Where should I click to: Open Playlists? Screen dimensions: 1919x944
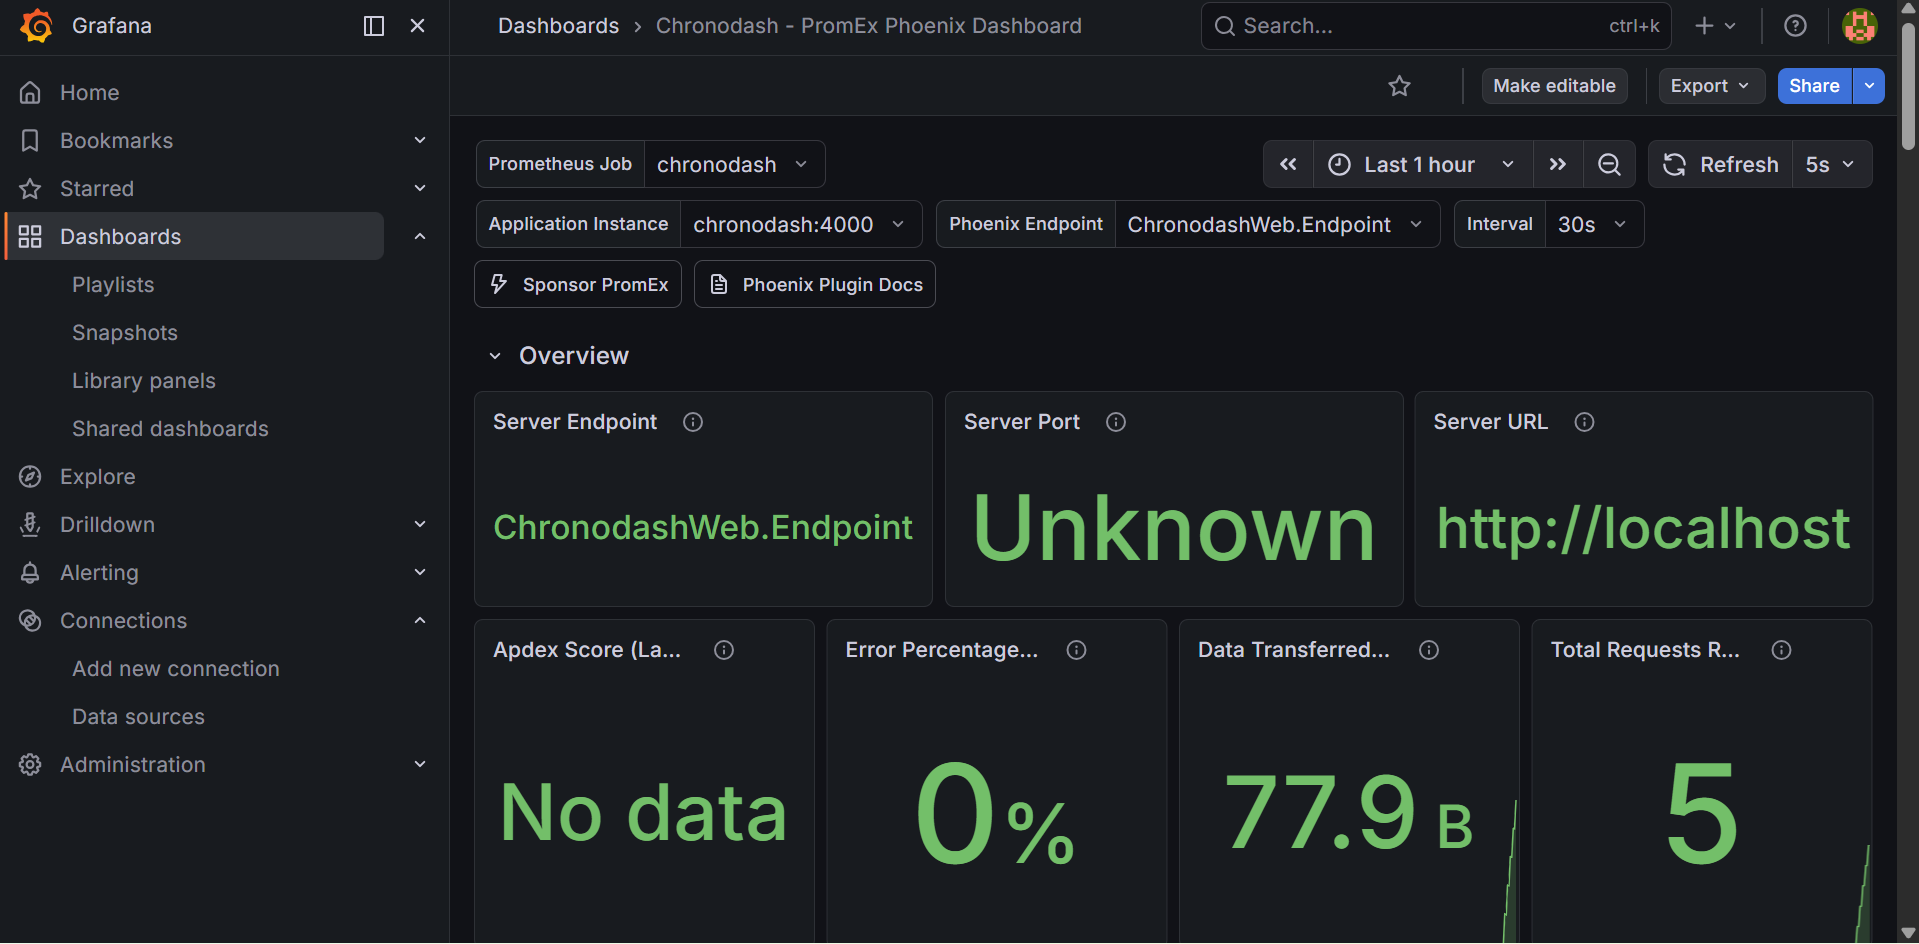[x=113, y=285]
